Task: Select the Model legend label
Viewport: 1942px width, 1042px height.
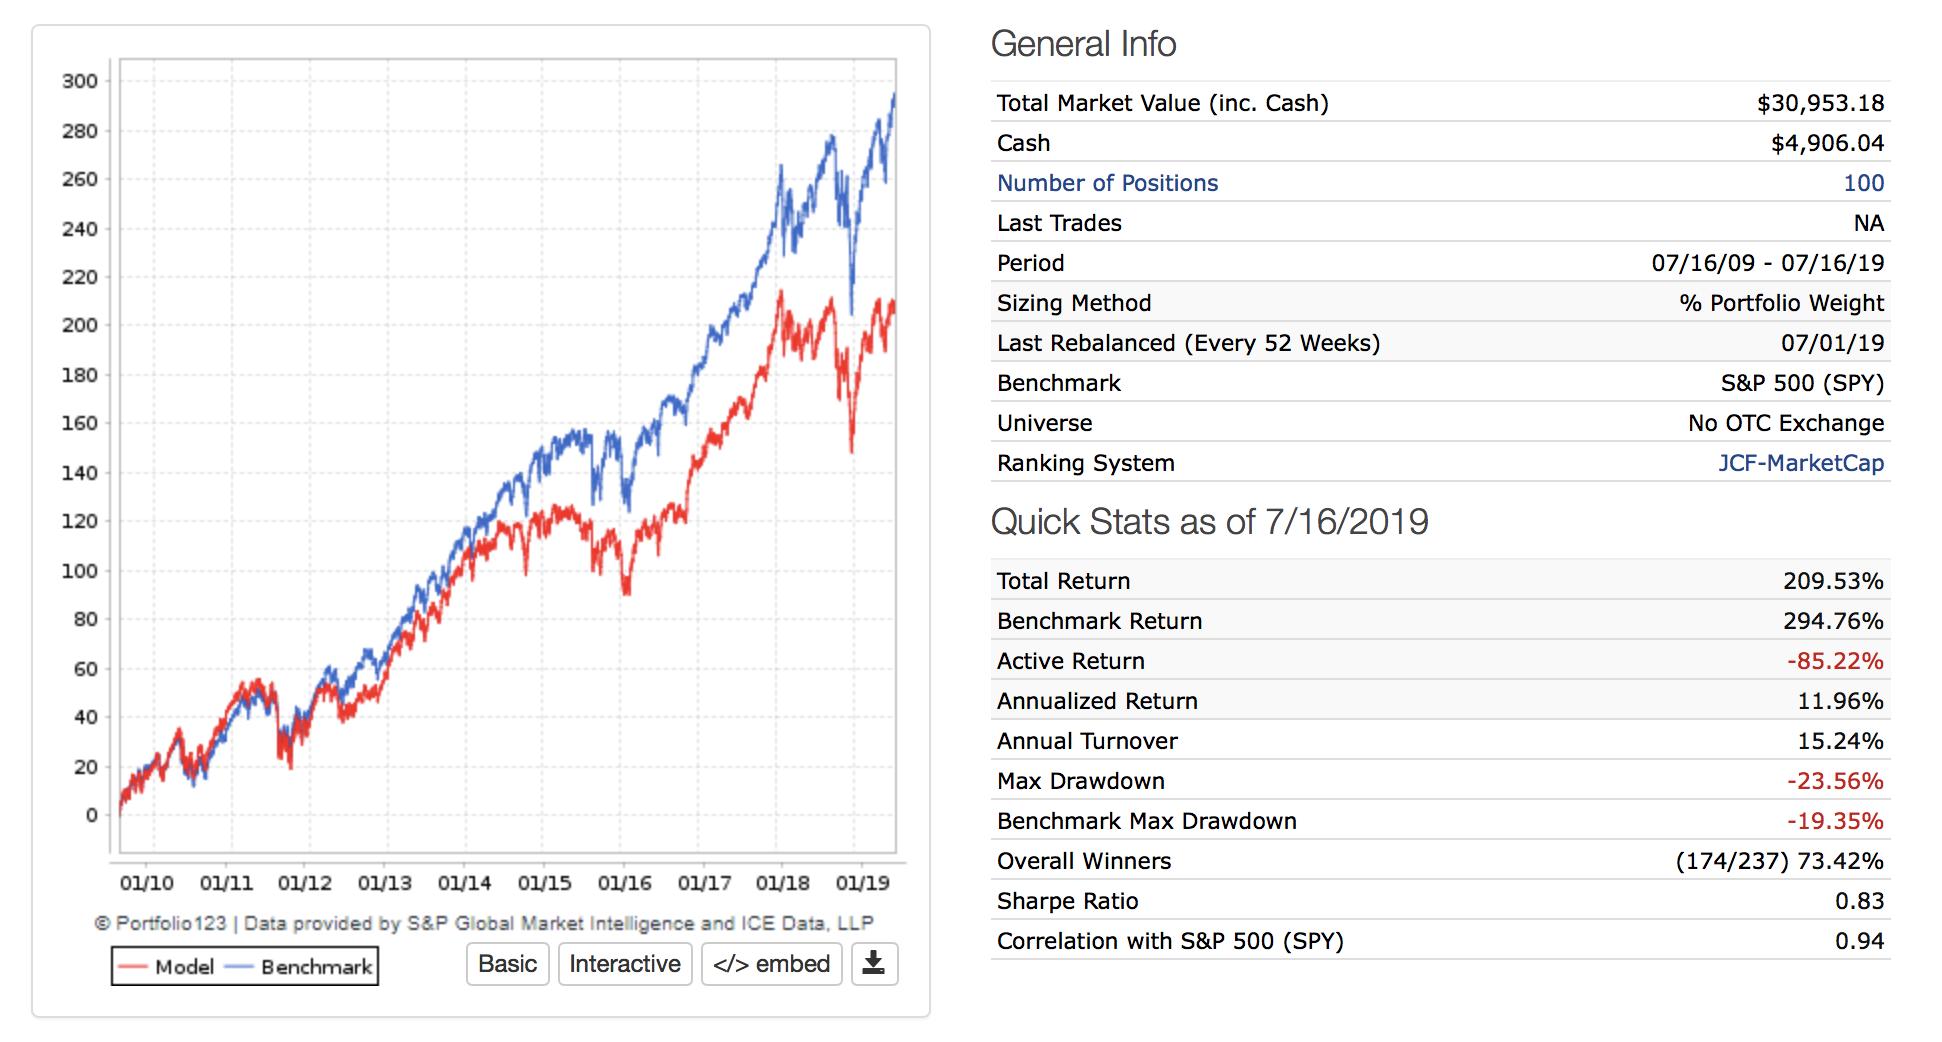Action: [185, 967]
